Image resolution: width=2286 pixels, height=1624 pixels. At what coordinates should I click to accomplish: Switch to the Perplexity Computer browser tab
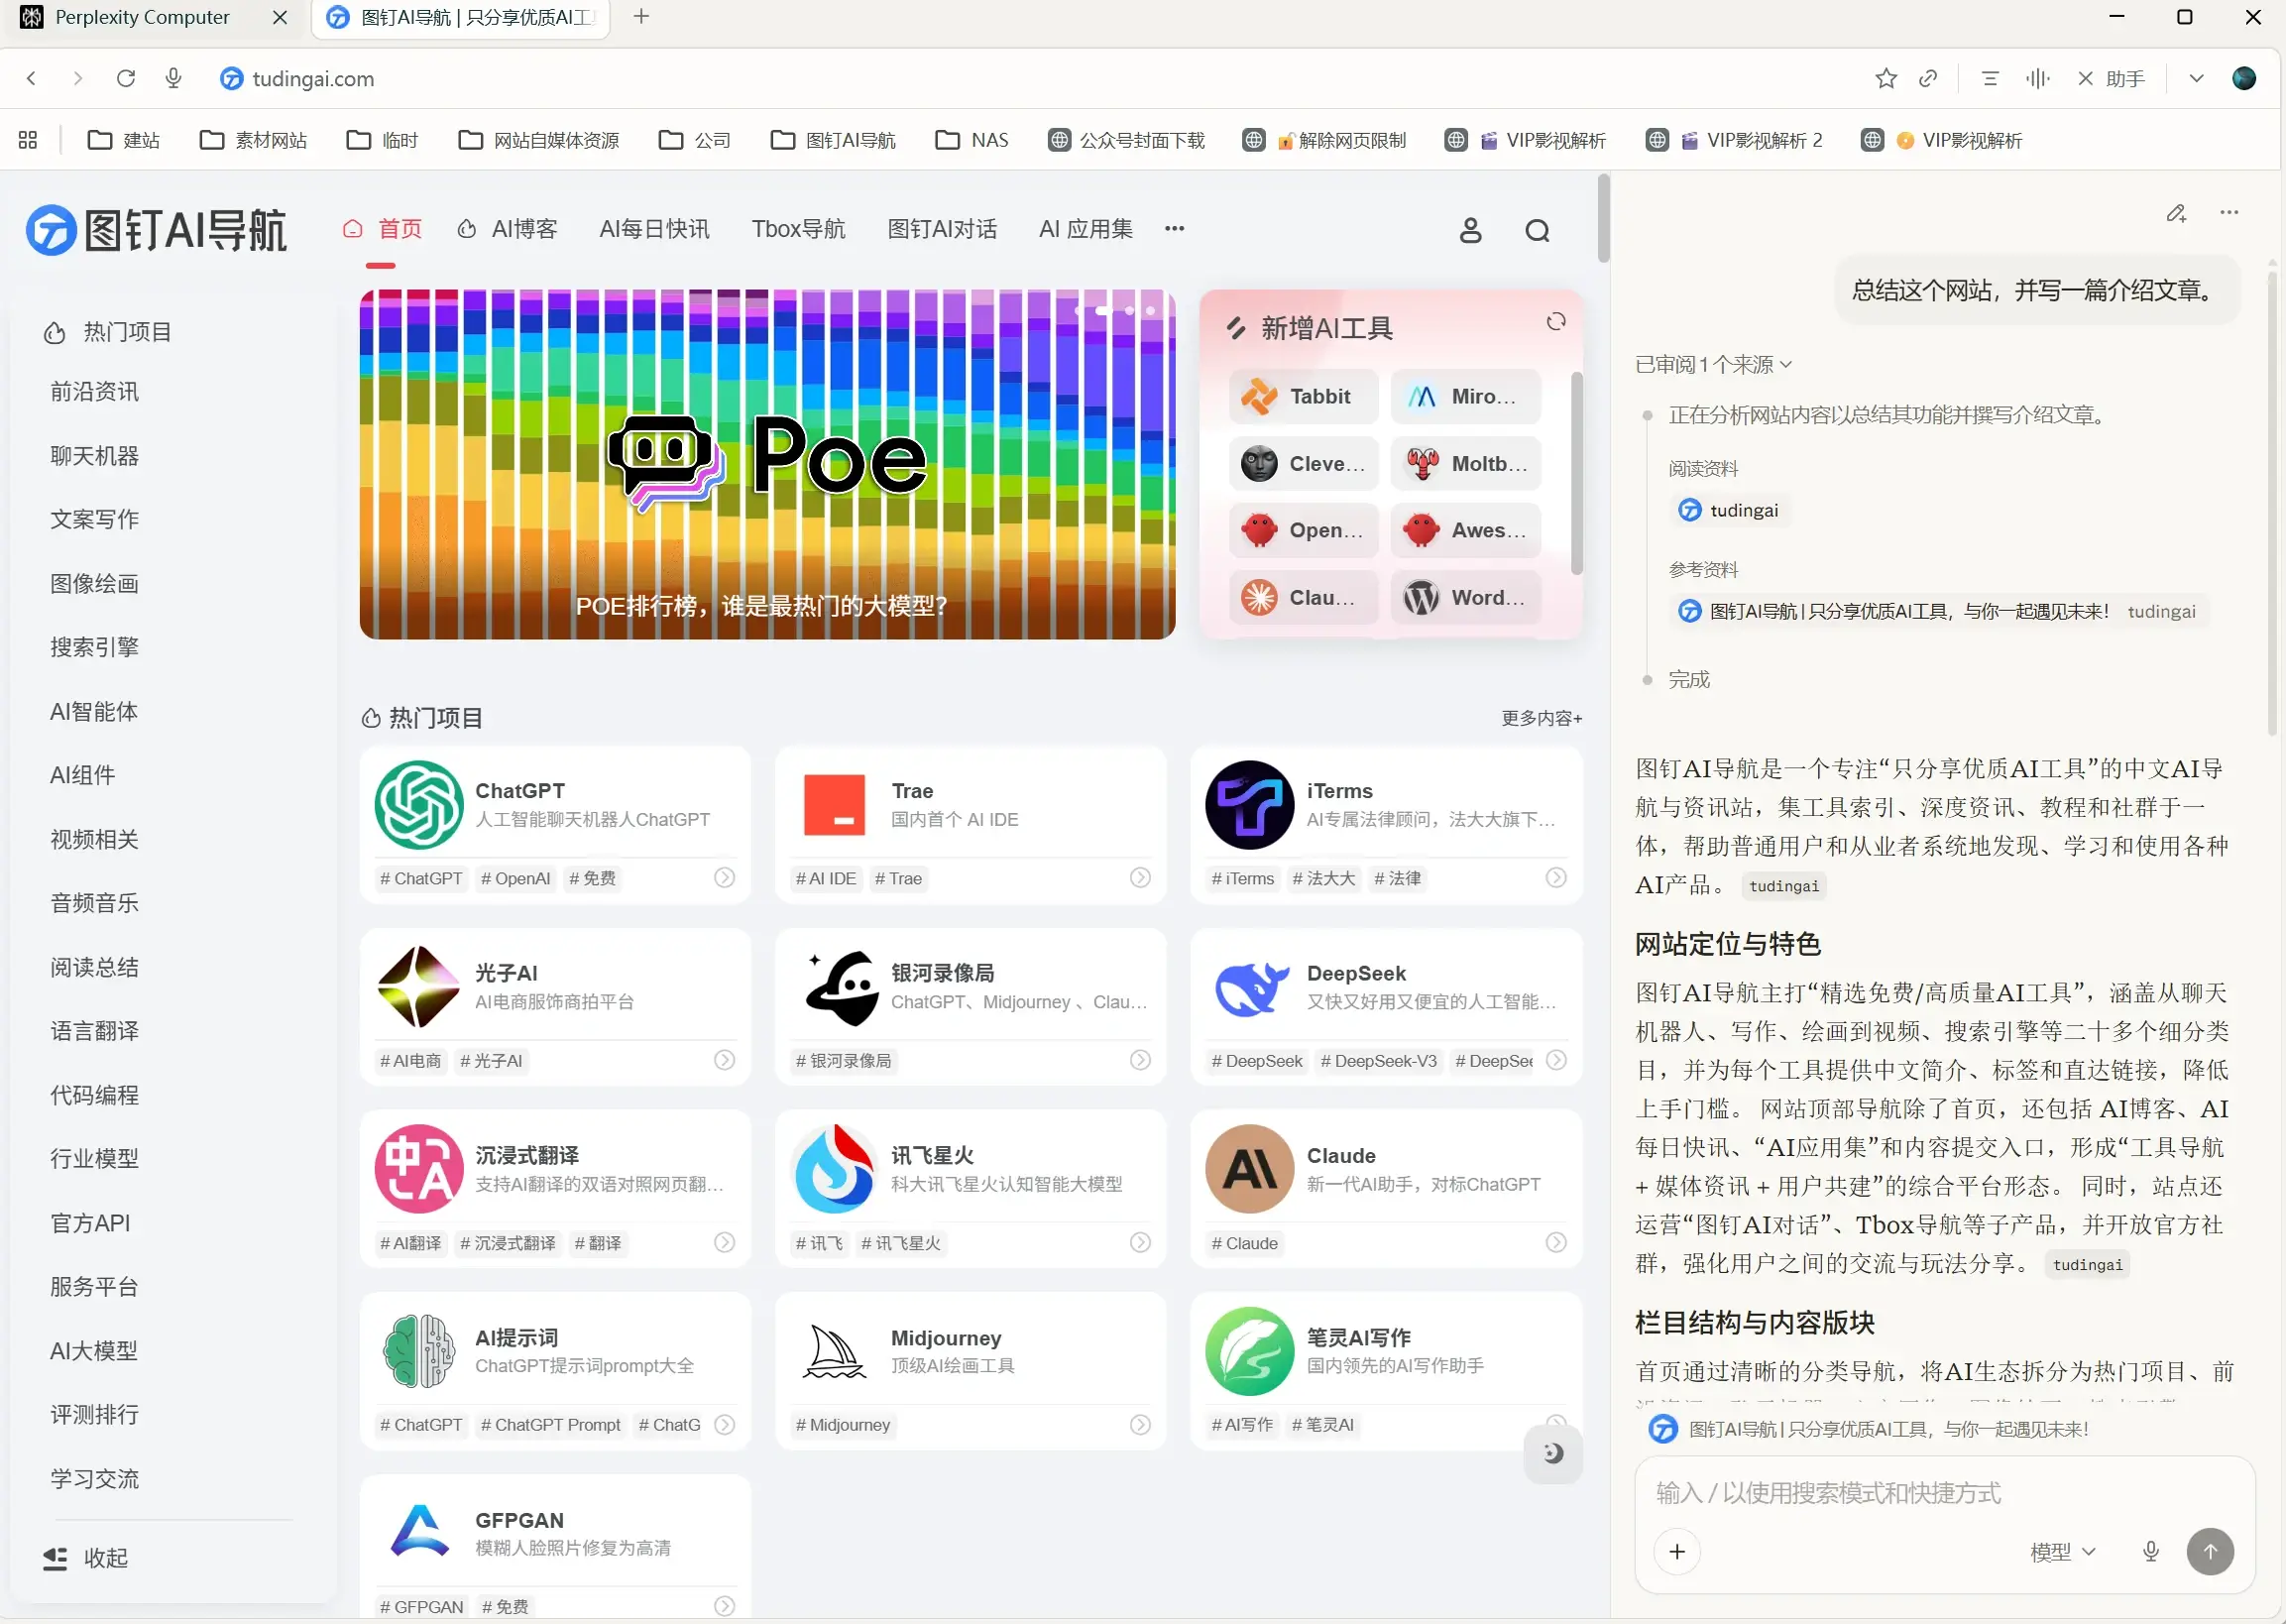point(142,17)
